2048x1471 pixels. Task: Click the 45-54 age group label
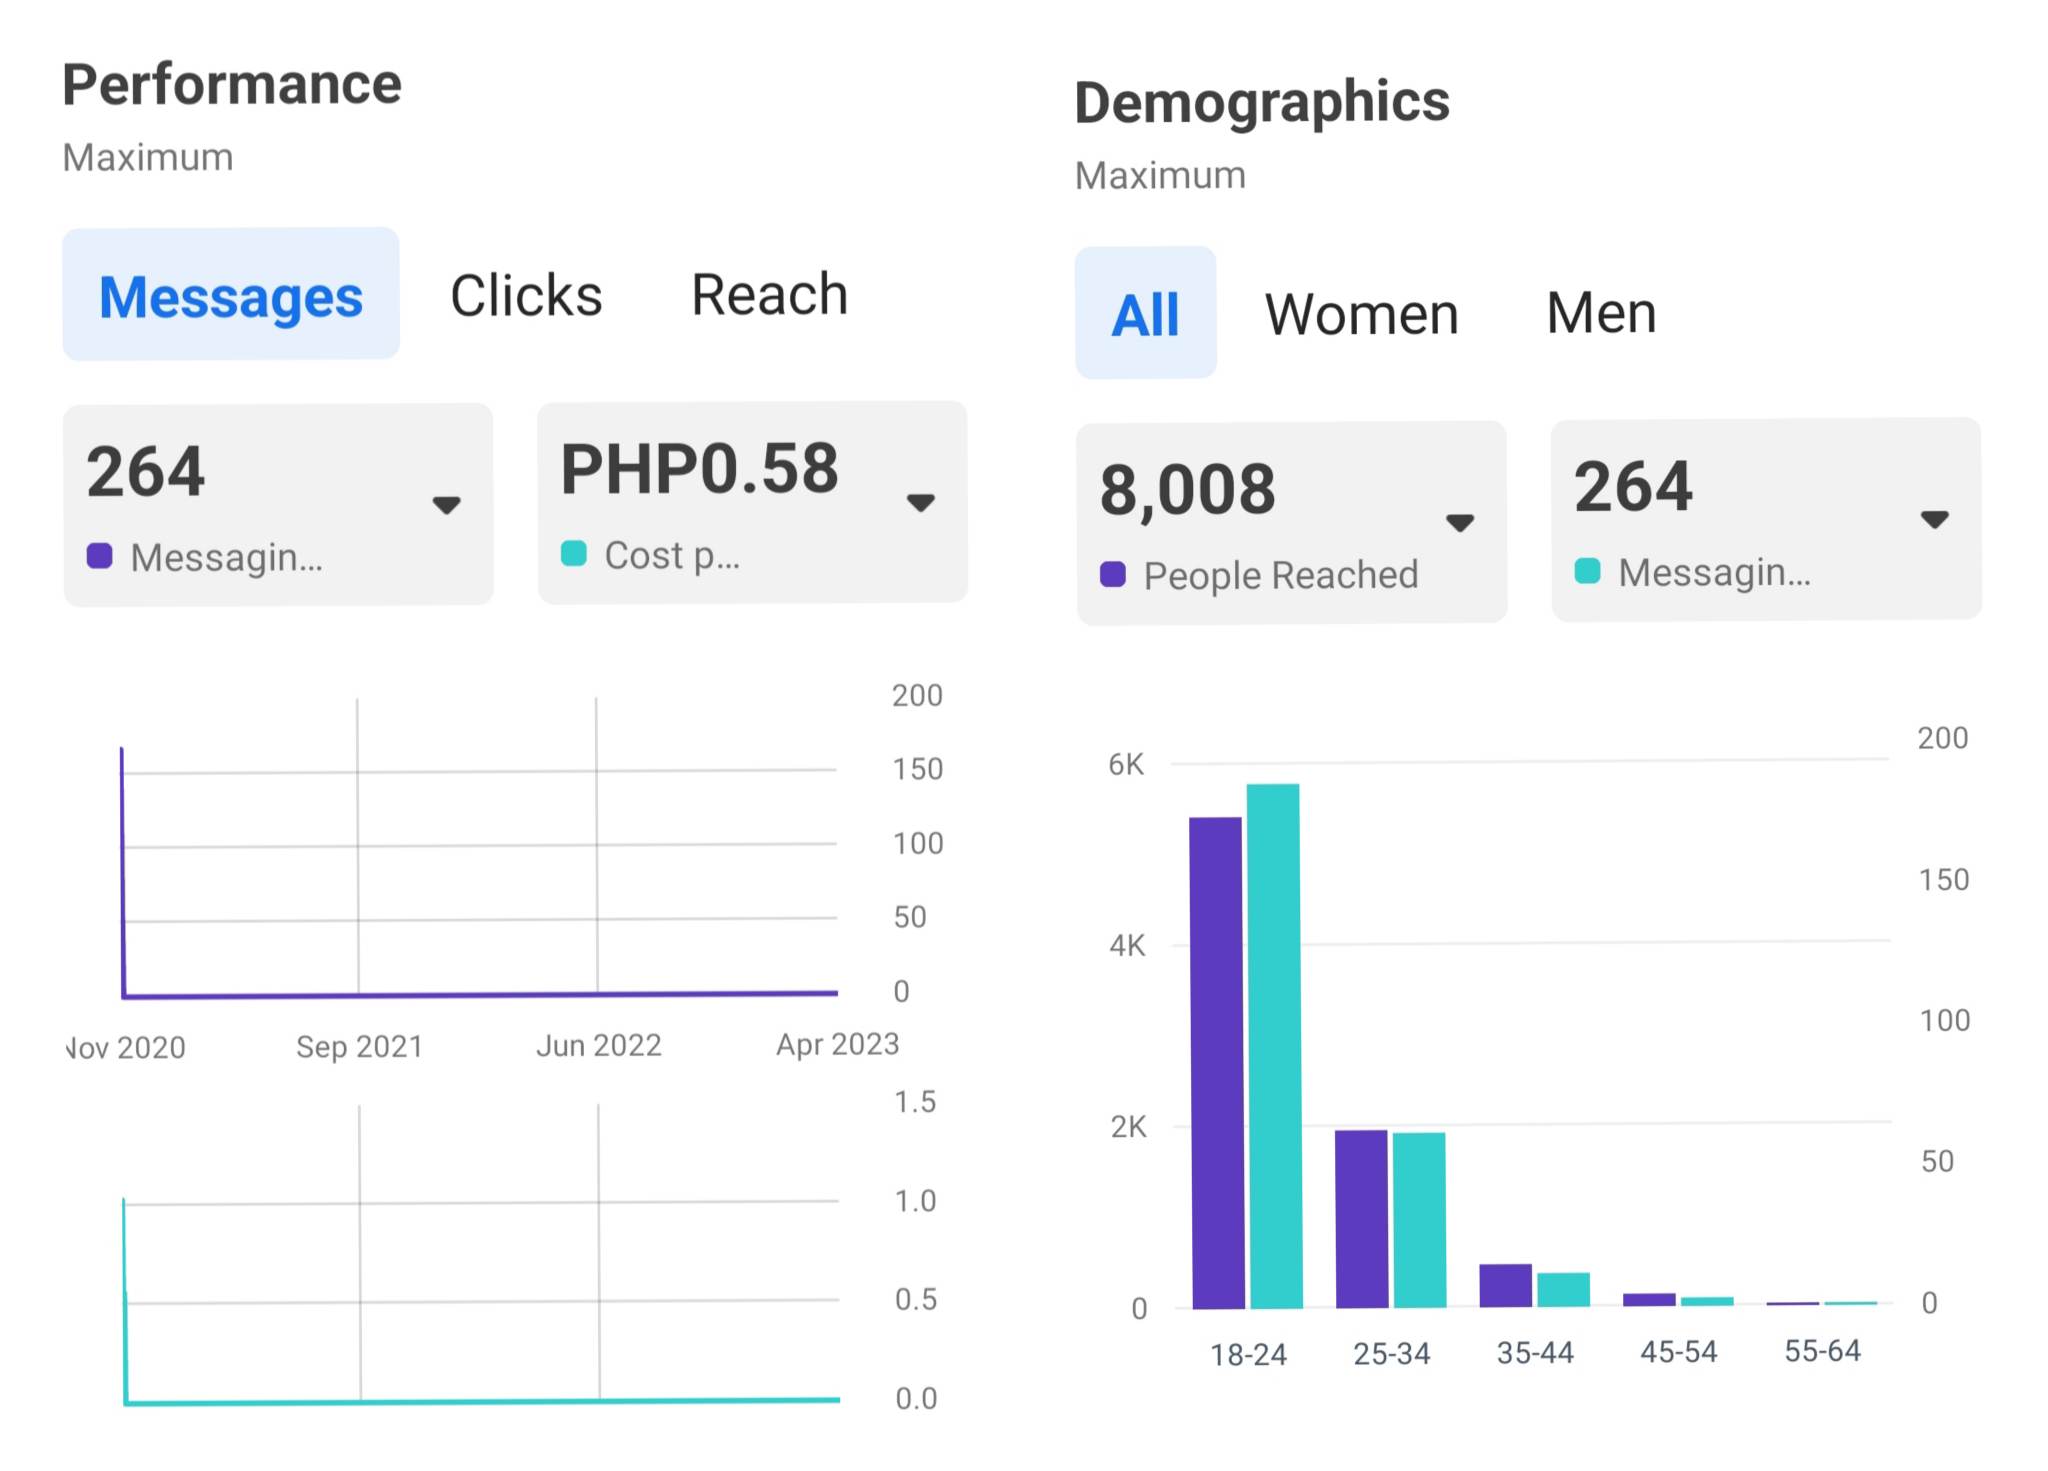tap(1678, 1352)
